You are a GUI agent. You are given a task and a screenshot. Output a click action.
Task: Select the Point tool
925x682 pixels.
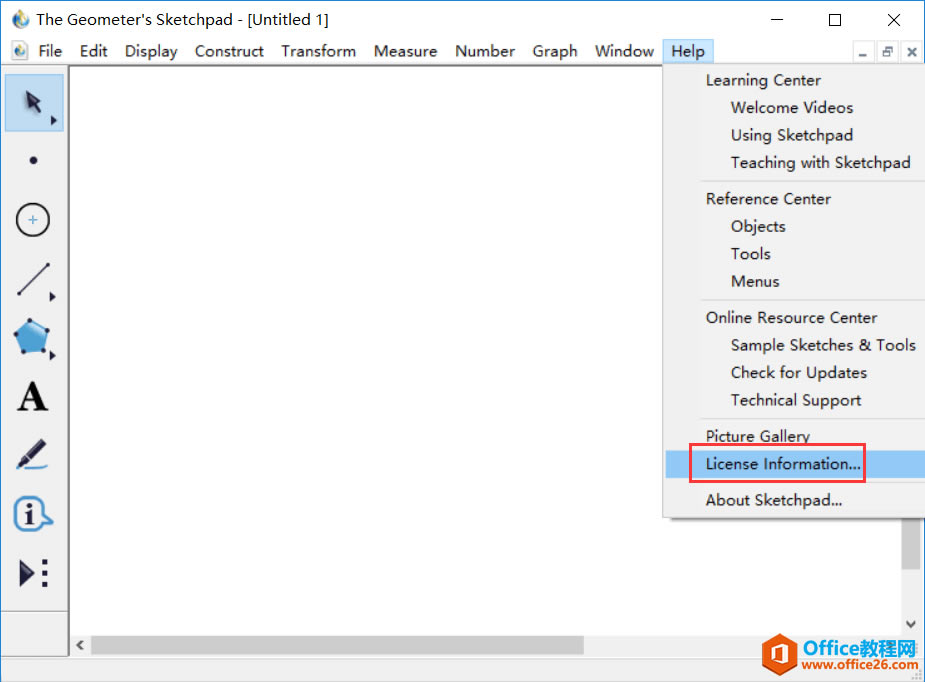[x=34, y=160]
